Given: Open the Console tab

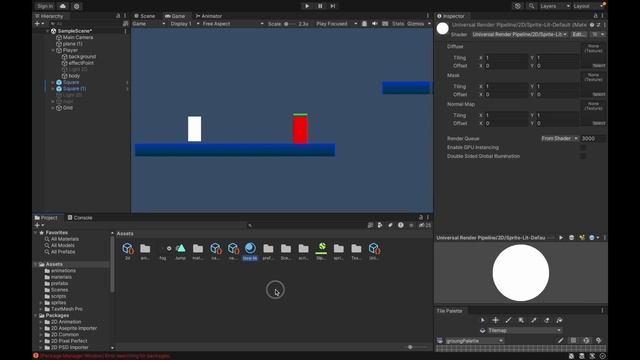Looking at the screenshot, I should (x=80, y=218).
